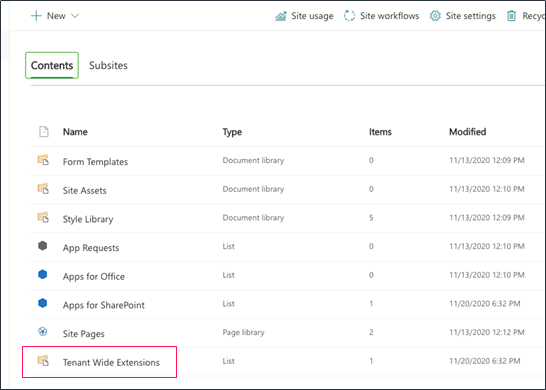Click modified date of Form Templates row
The height and width of the screenshot is (390, 546).
(x=487, y=161)
